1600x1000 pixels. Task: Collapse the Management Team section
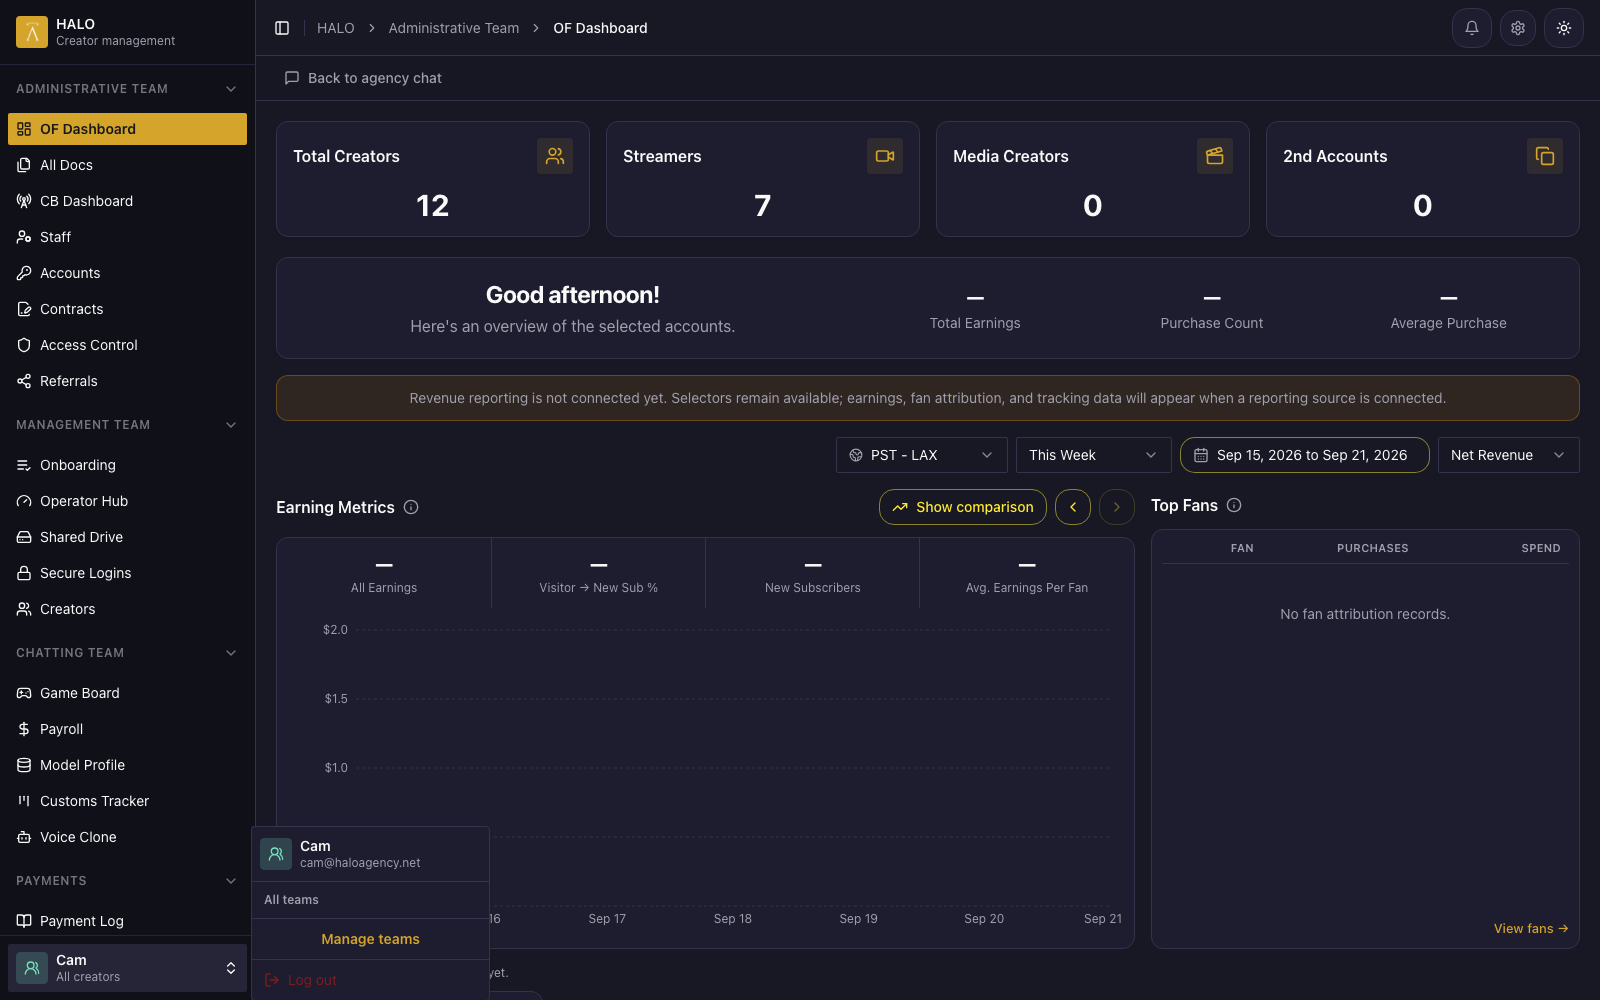(x=231, y=425)
